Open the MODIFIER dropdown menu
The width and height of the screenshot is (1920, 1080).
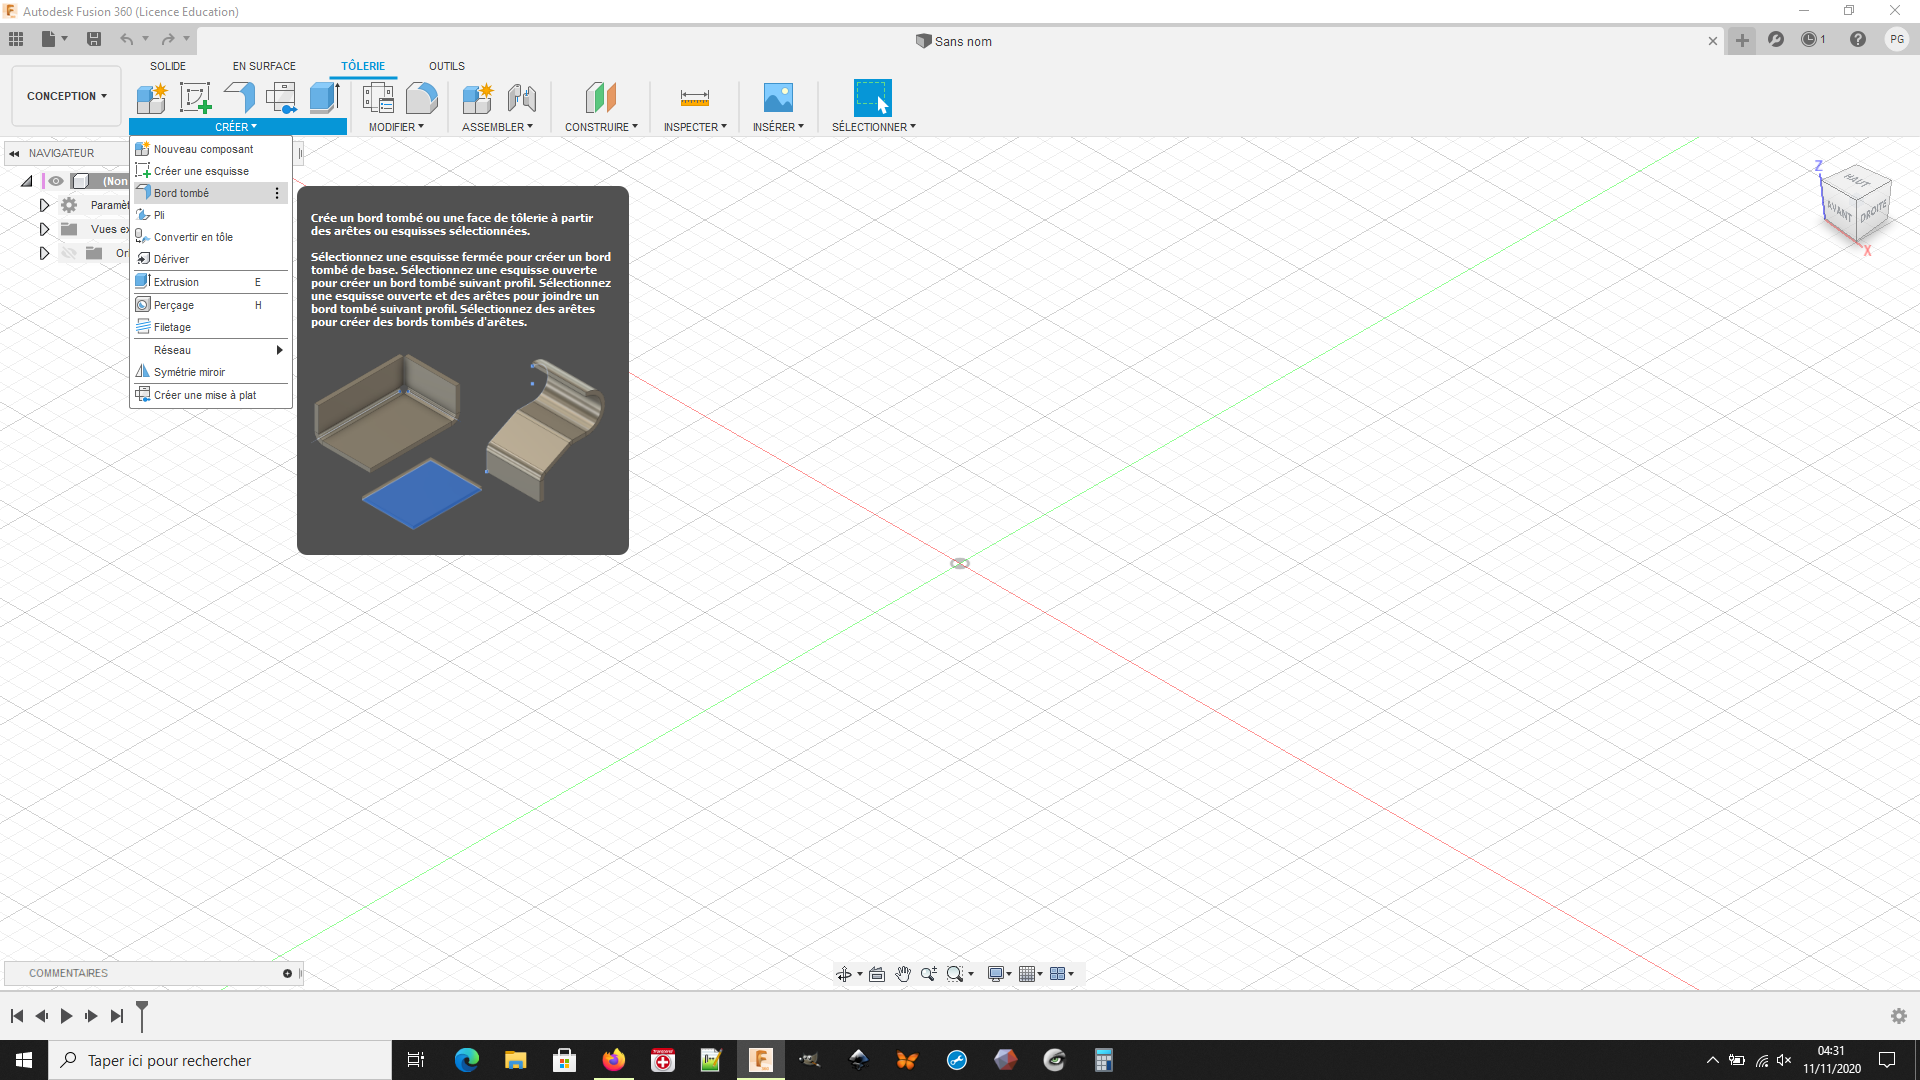[396, 127]
